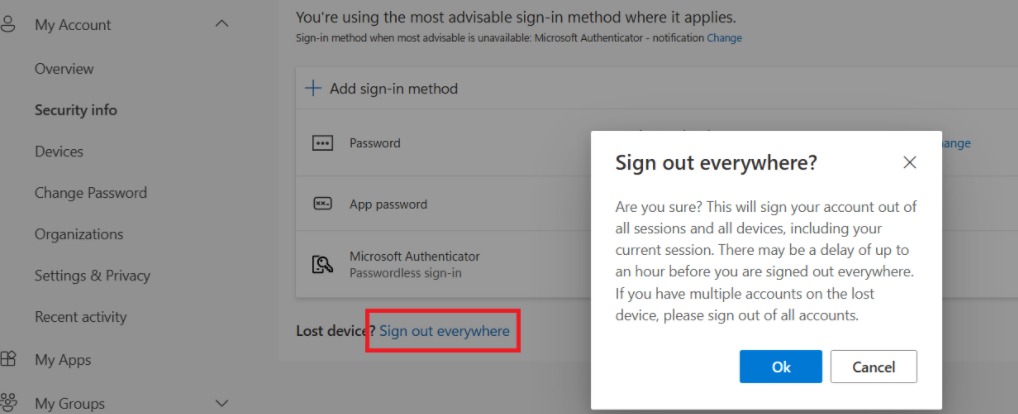Select Security info in sidebar
This screenshot has width=1018, height=414.
tap(76, 110)
